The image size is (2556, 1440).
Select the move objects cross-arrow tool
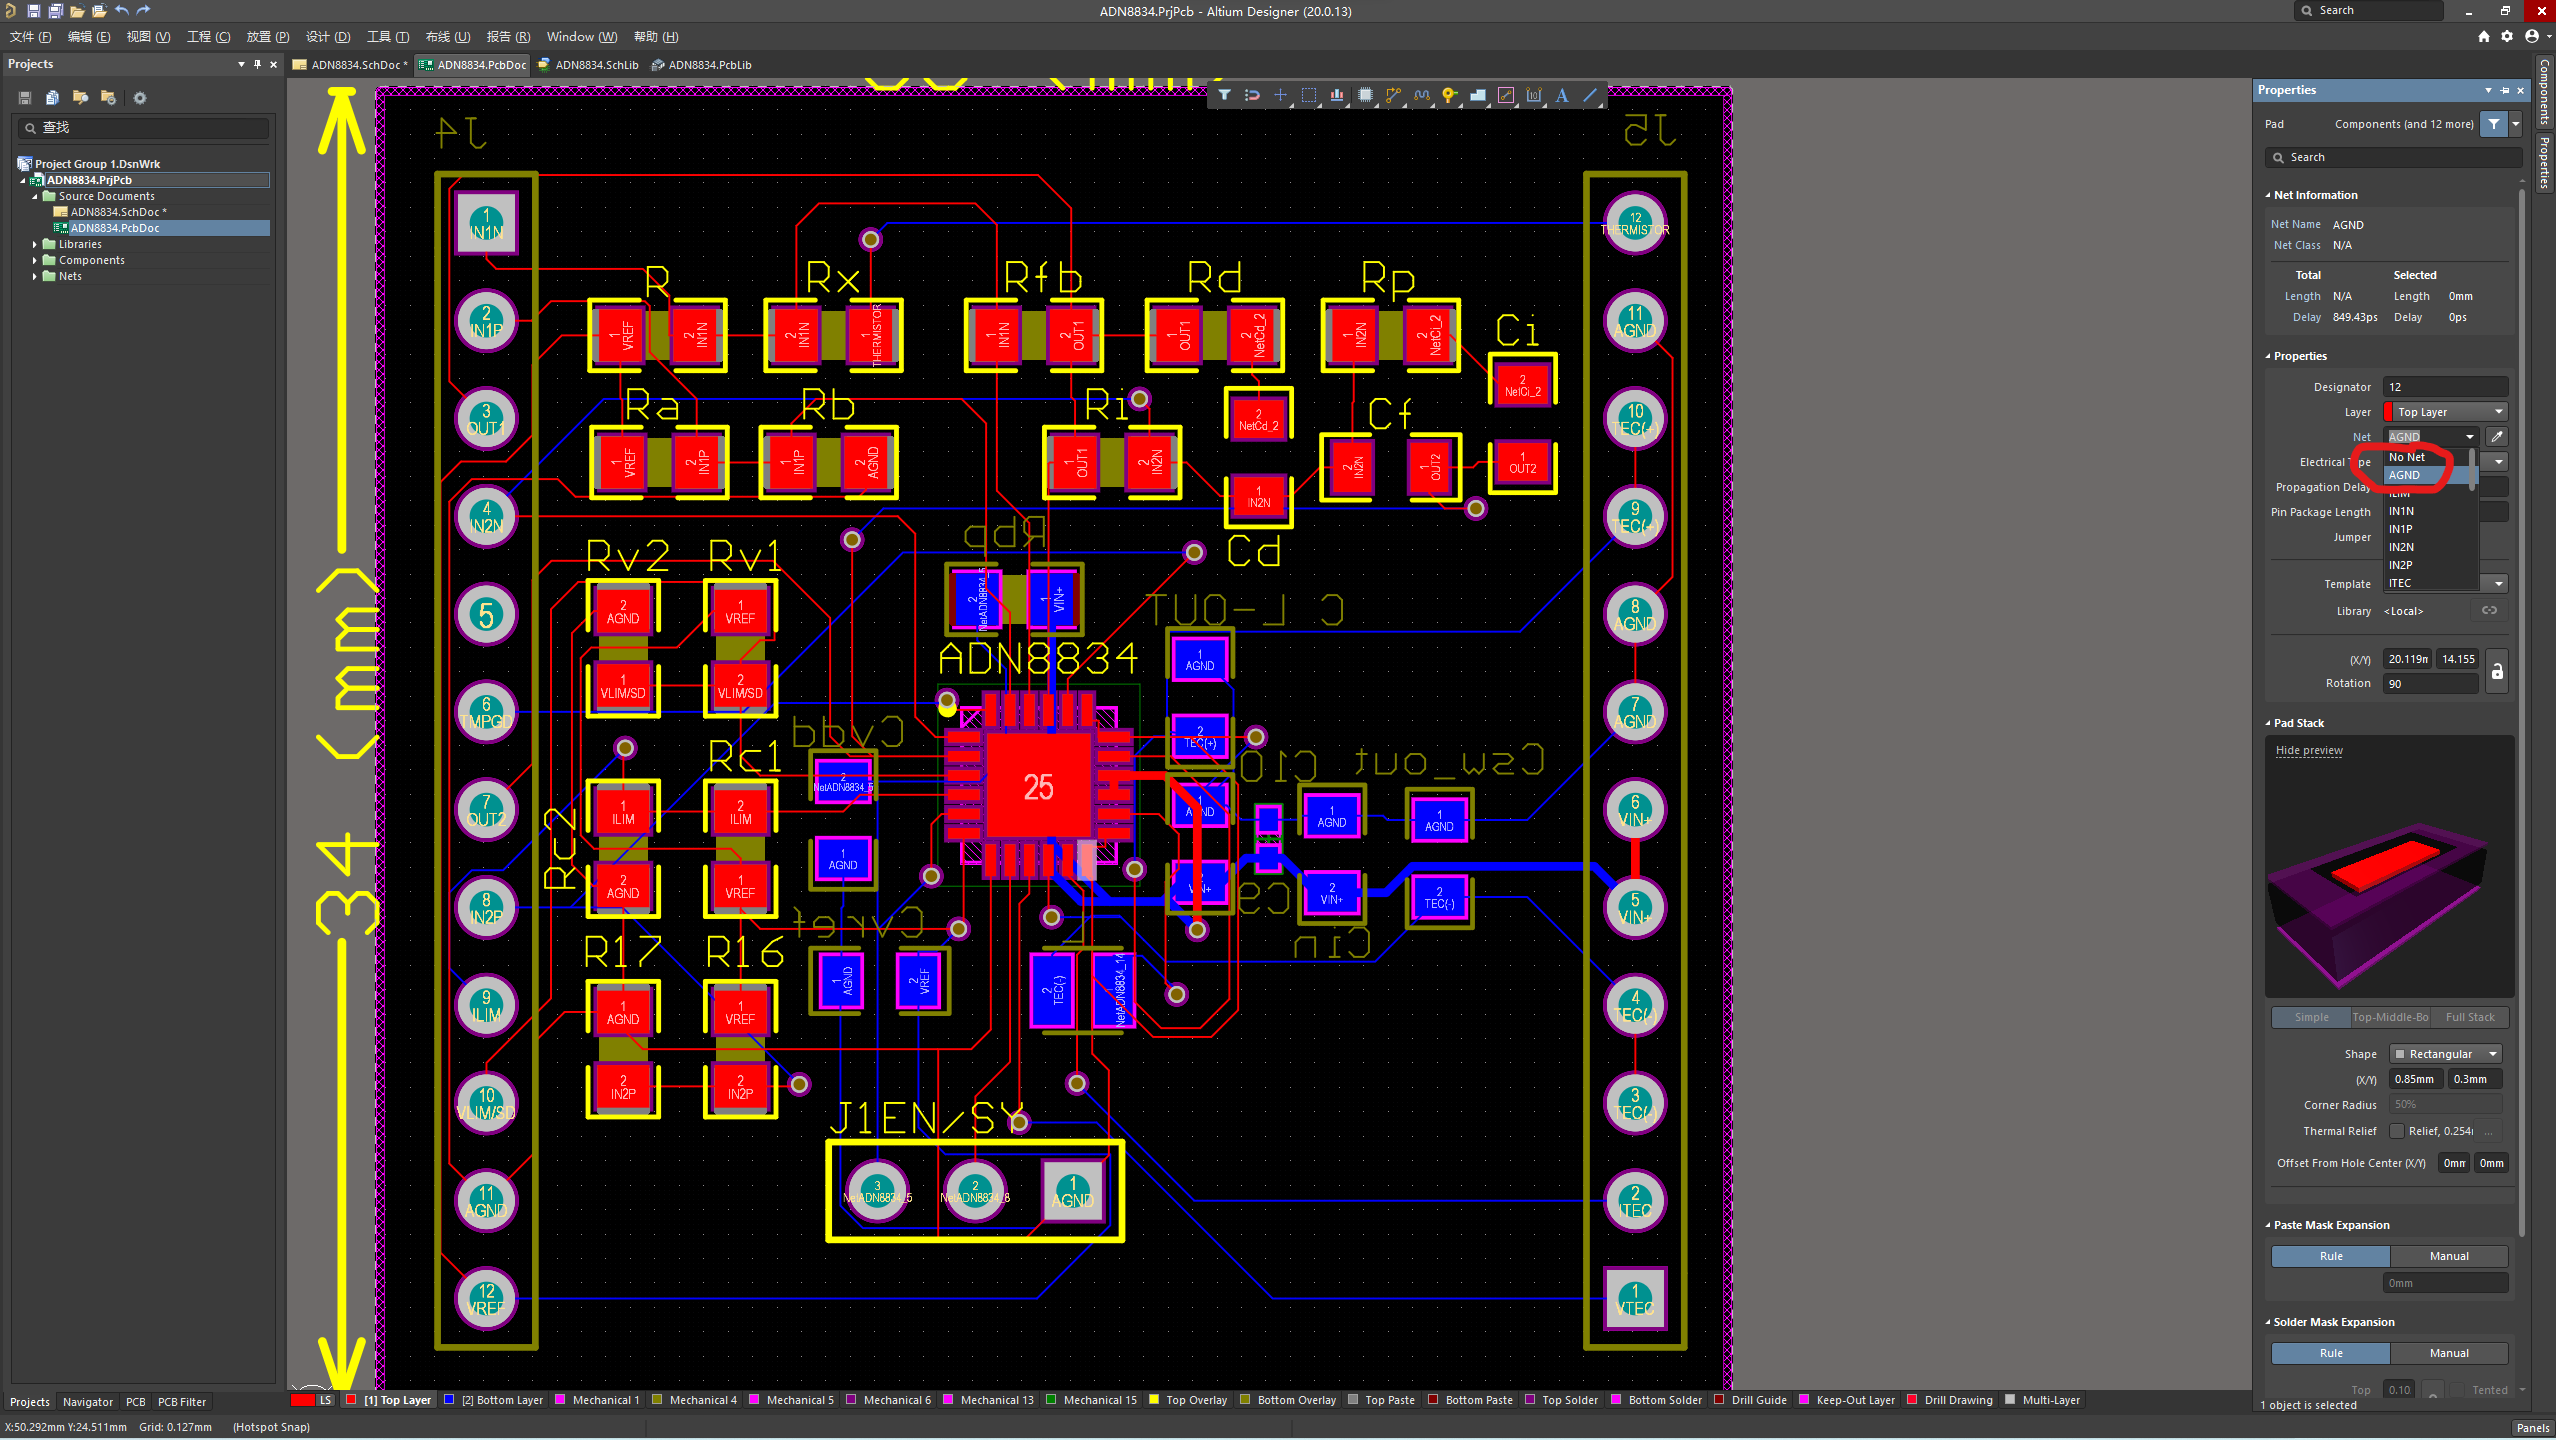1280,95
